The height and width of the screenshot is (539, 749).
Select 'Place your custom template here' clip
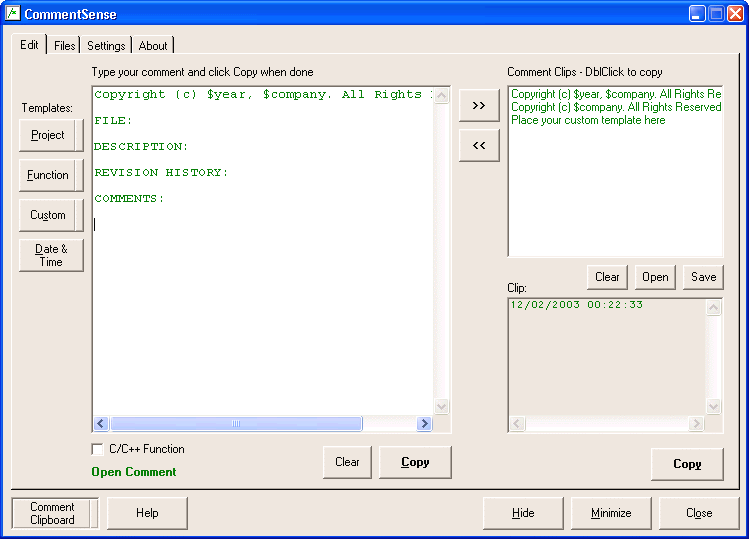pyautogui.click(x=588, y=120)
